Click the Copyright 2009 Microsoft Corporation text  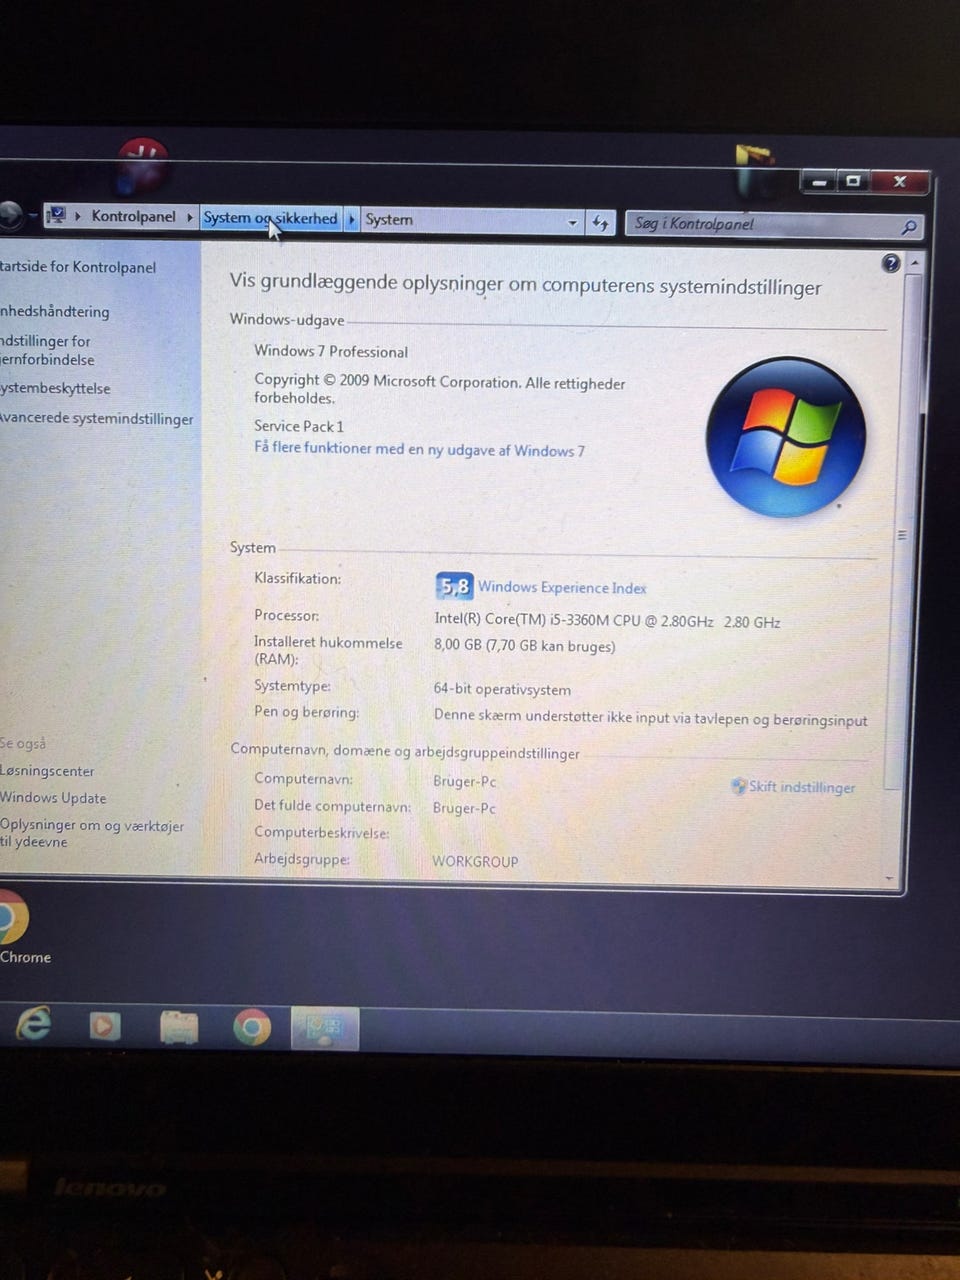point(439,389)
